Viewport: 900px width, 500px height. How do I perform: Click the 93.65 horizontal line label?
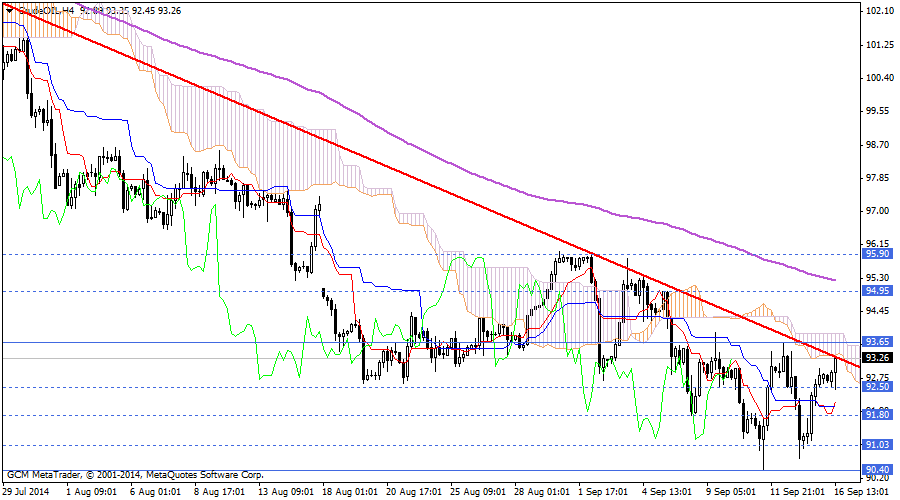[x=877, y=342]
